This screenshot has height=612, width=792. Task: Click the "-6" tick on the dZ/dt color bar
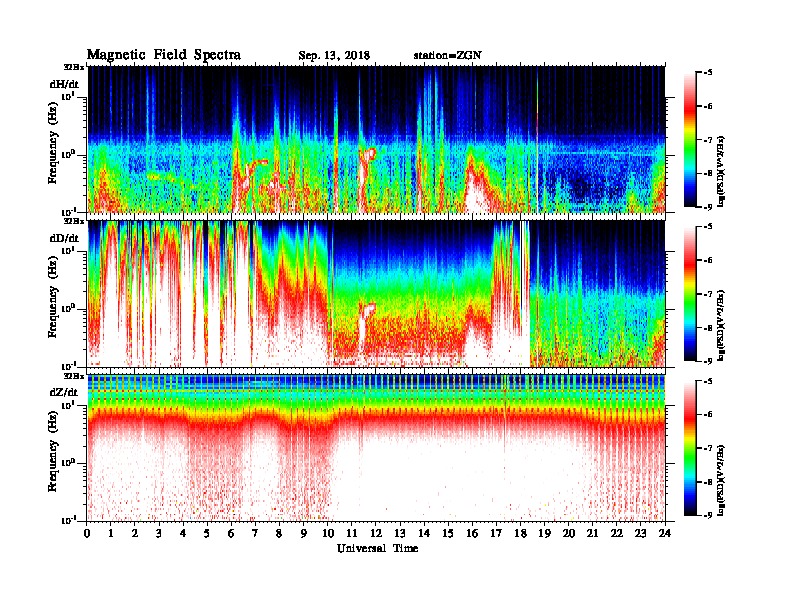pyautogui.click(x=708, y=415)
